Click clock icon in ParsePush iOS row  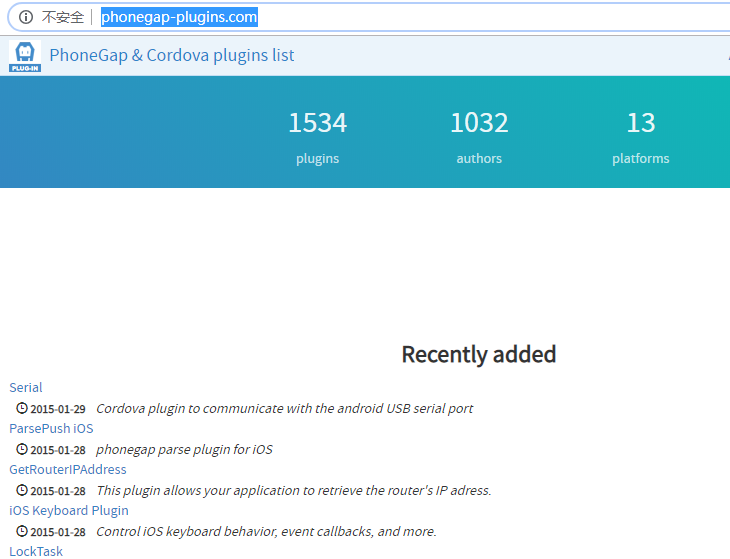click(22, 449)
